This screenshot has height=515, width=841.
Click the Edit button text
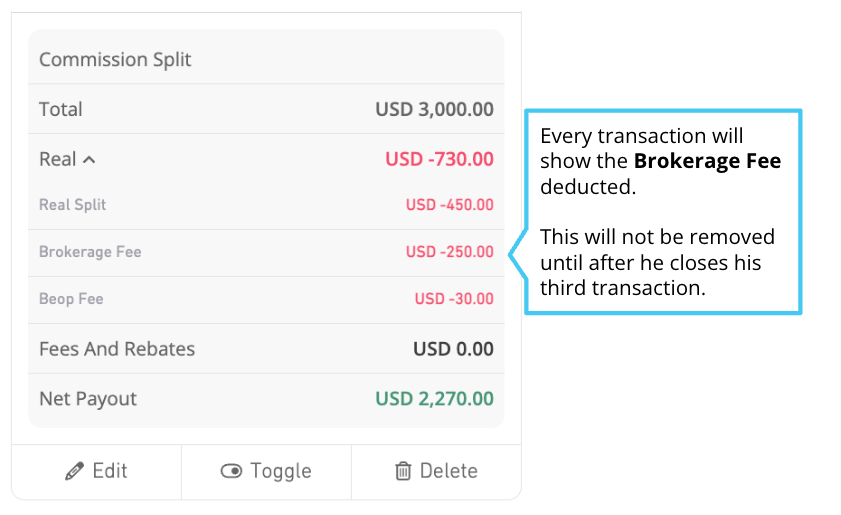[110, 471]
